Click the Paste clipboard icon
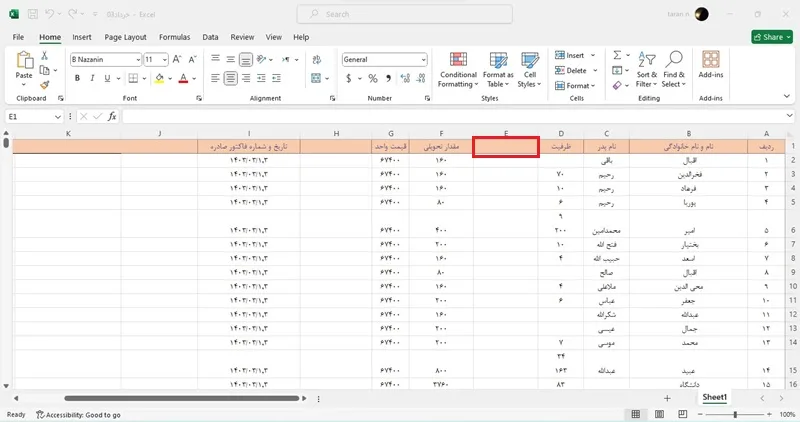 click(x=24, y=60)
